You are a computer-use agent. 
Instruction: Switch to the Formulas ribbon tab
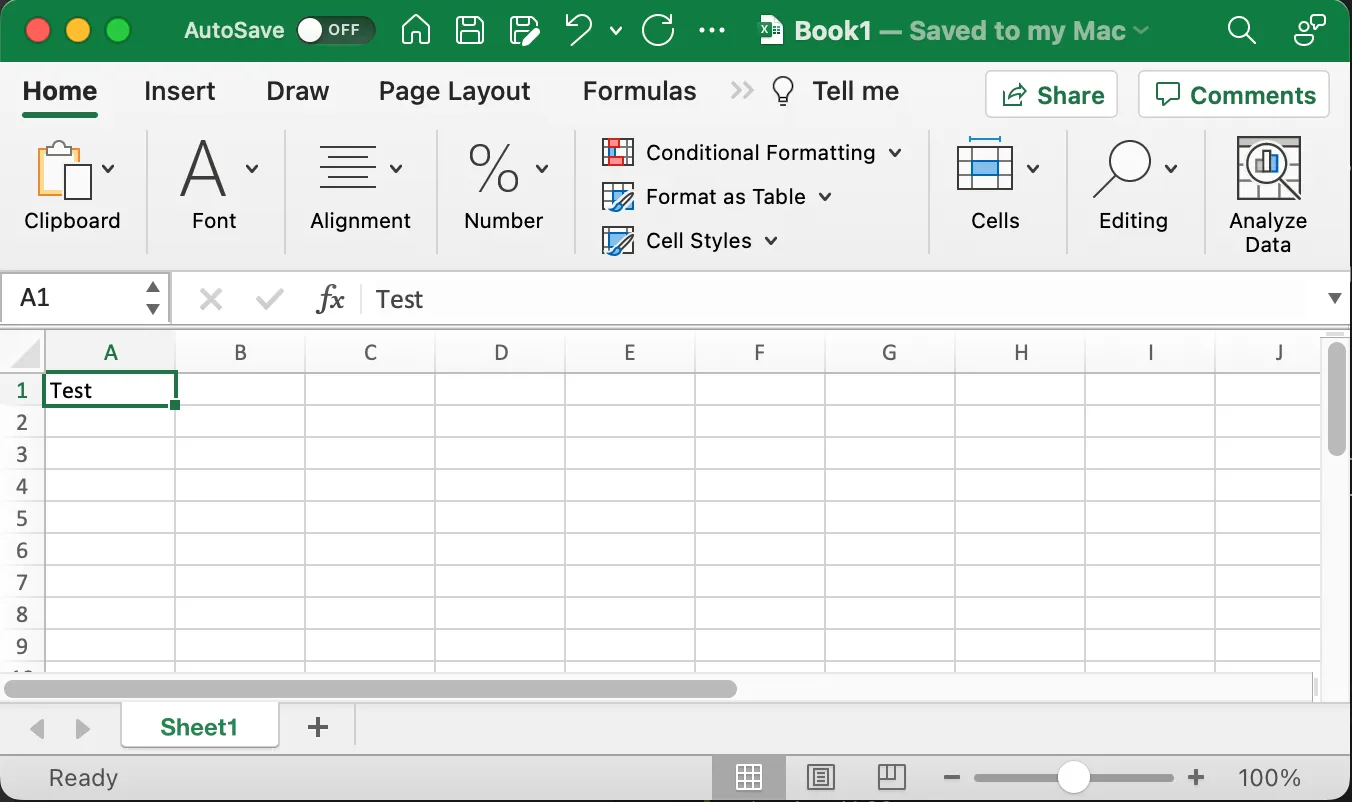(639, 91)
